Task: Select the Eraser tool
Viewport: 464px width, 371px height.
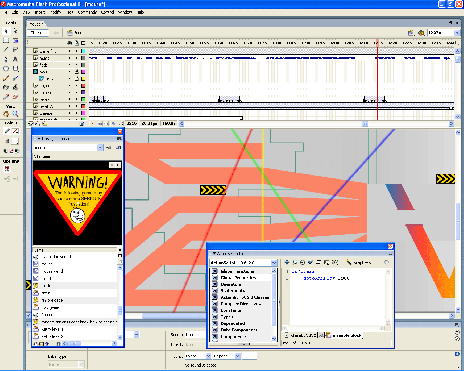Action: click(x=15, y=97)
